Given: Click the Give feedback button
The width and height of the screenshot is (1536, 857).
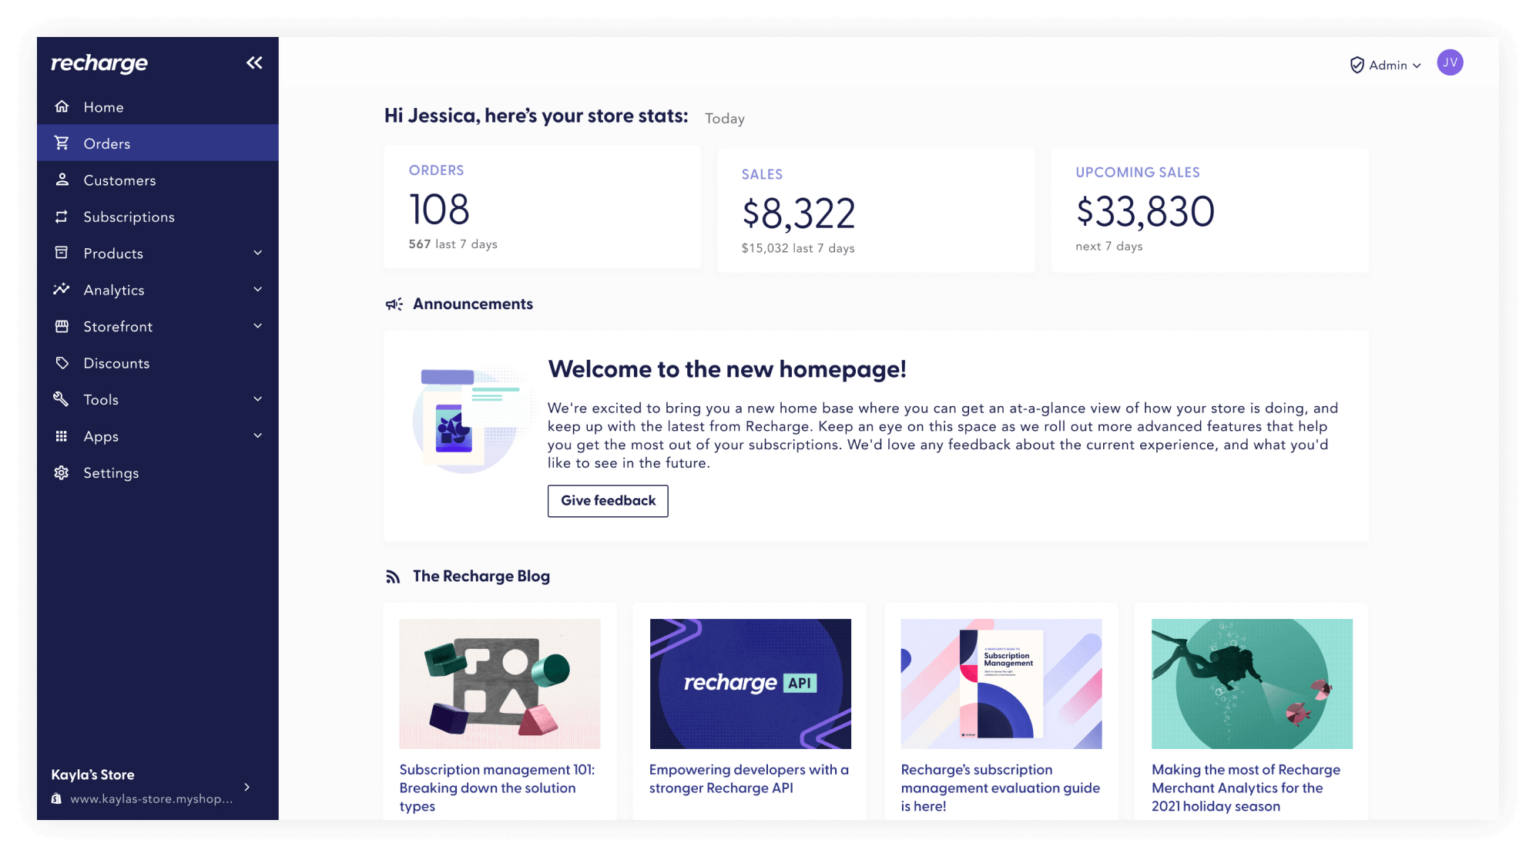Looking at the screenshot, I should (x=607, y=500).
